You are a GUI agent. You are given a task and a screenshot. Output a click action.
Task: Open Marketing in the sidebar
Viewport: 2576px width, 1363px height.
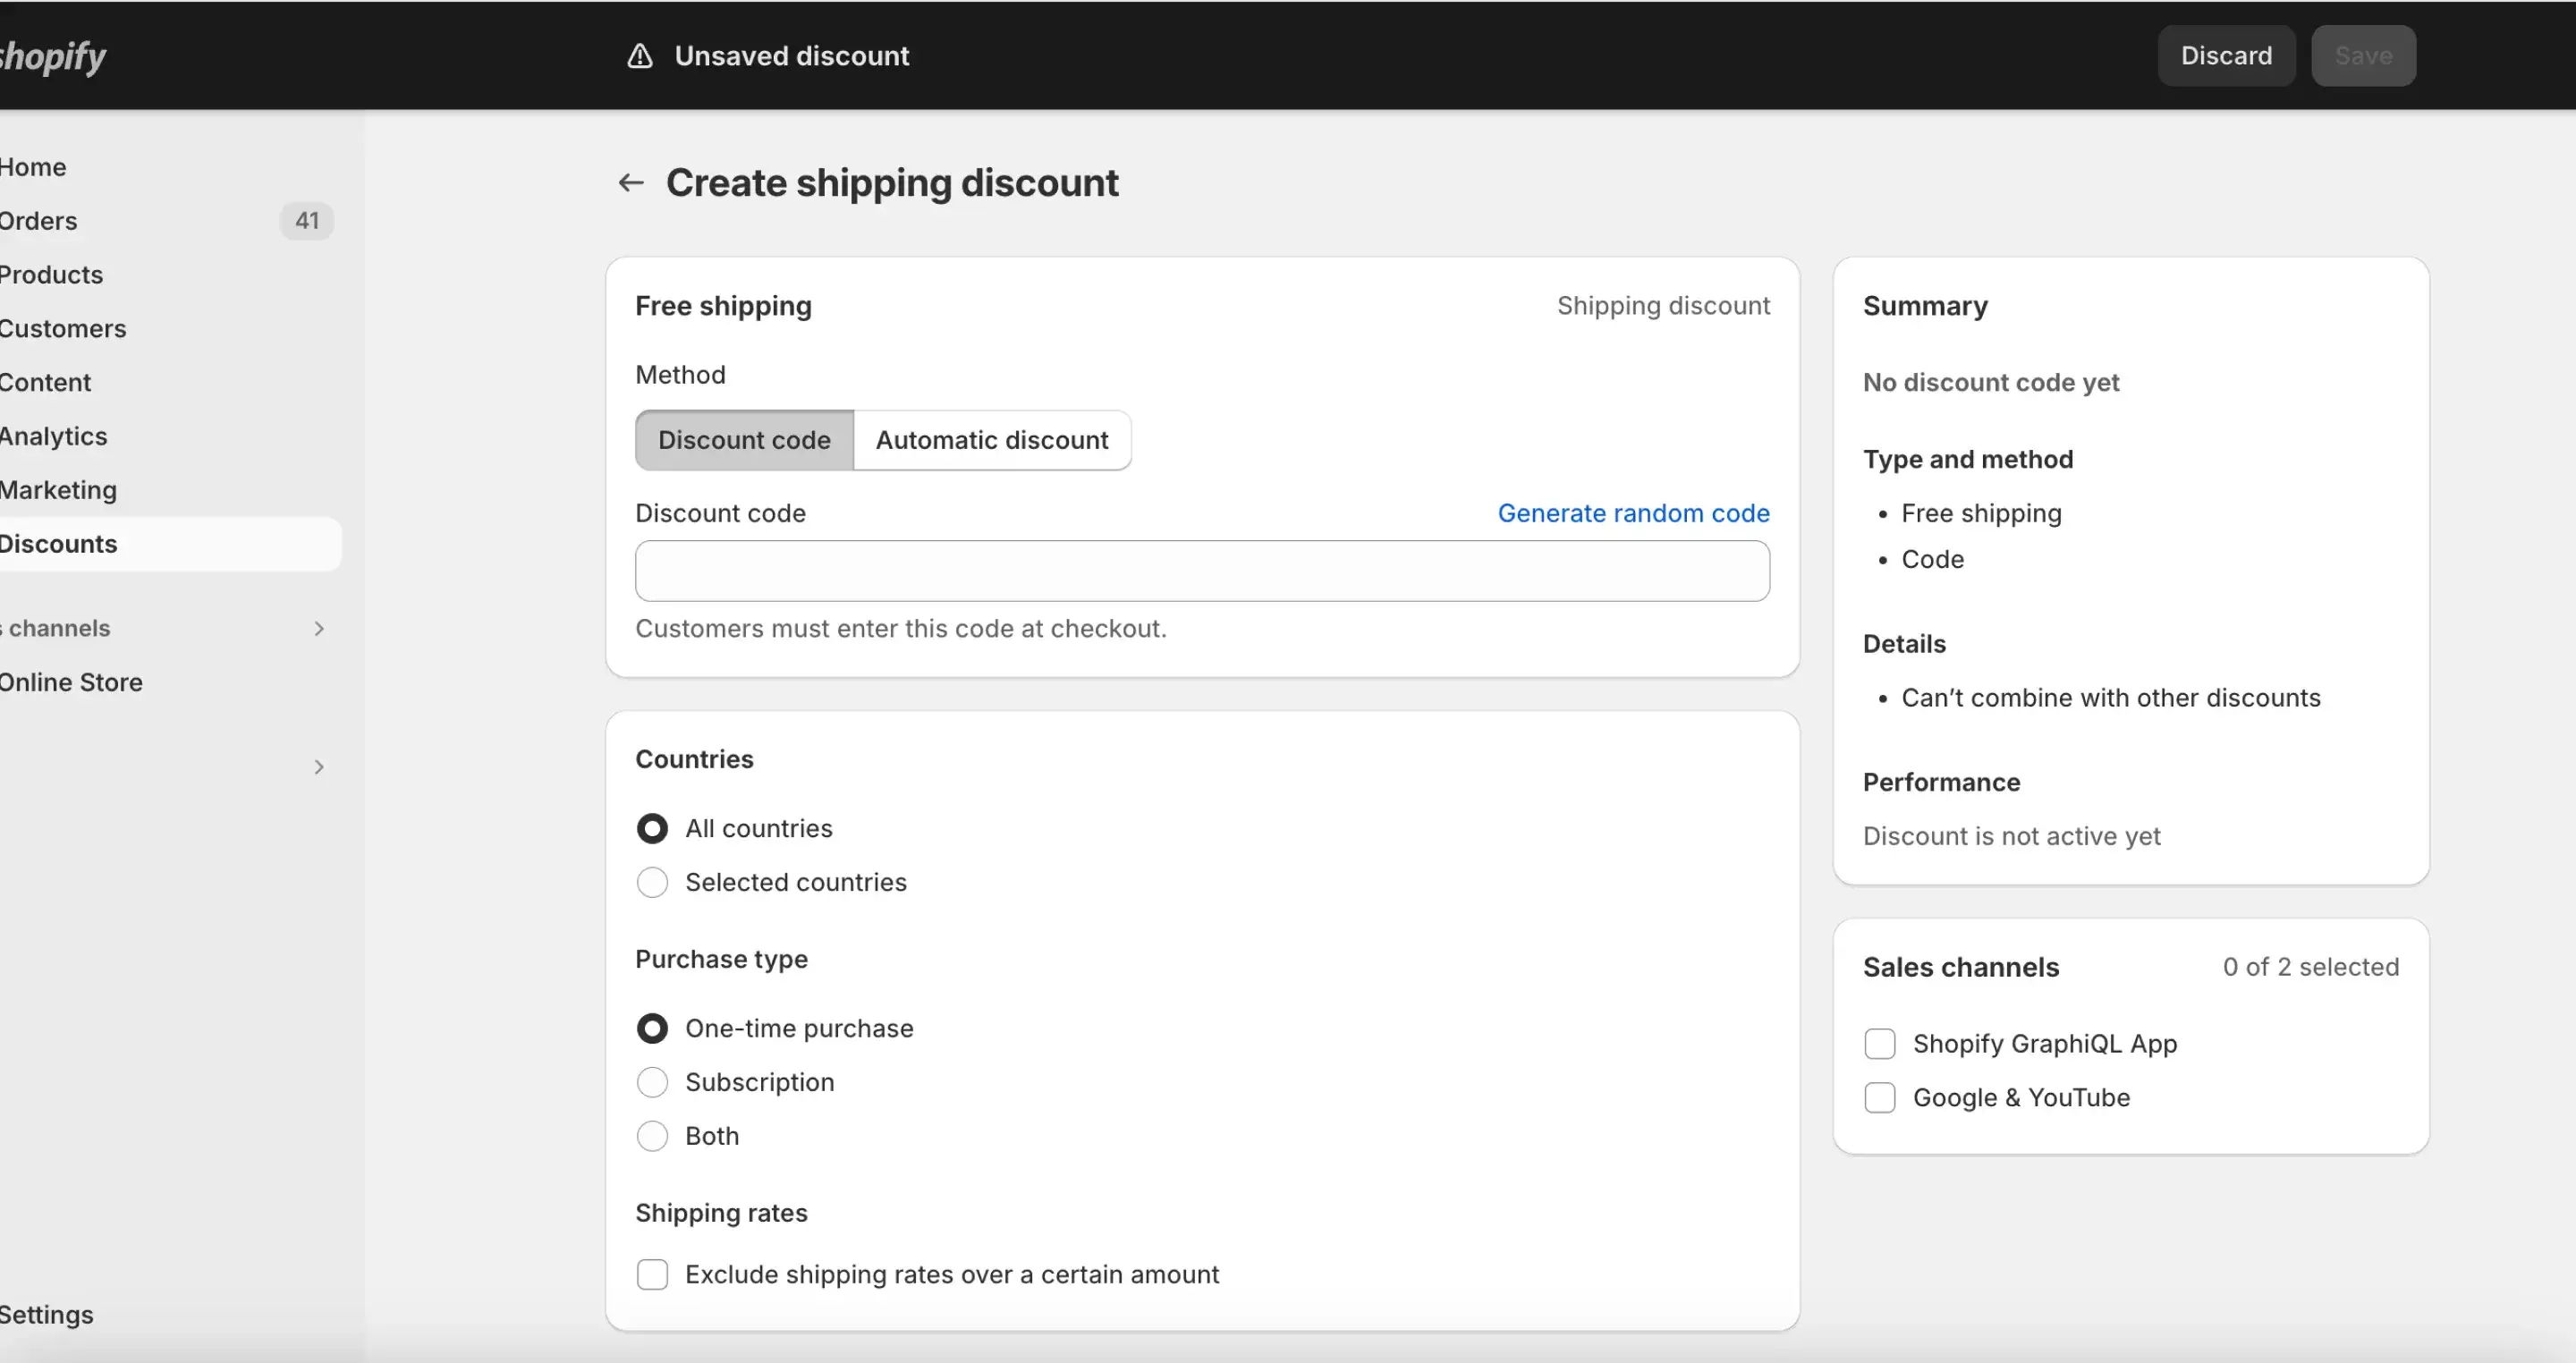(x=58, y=490)
